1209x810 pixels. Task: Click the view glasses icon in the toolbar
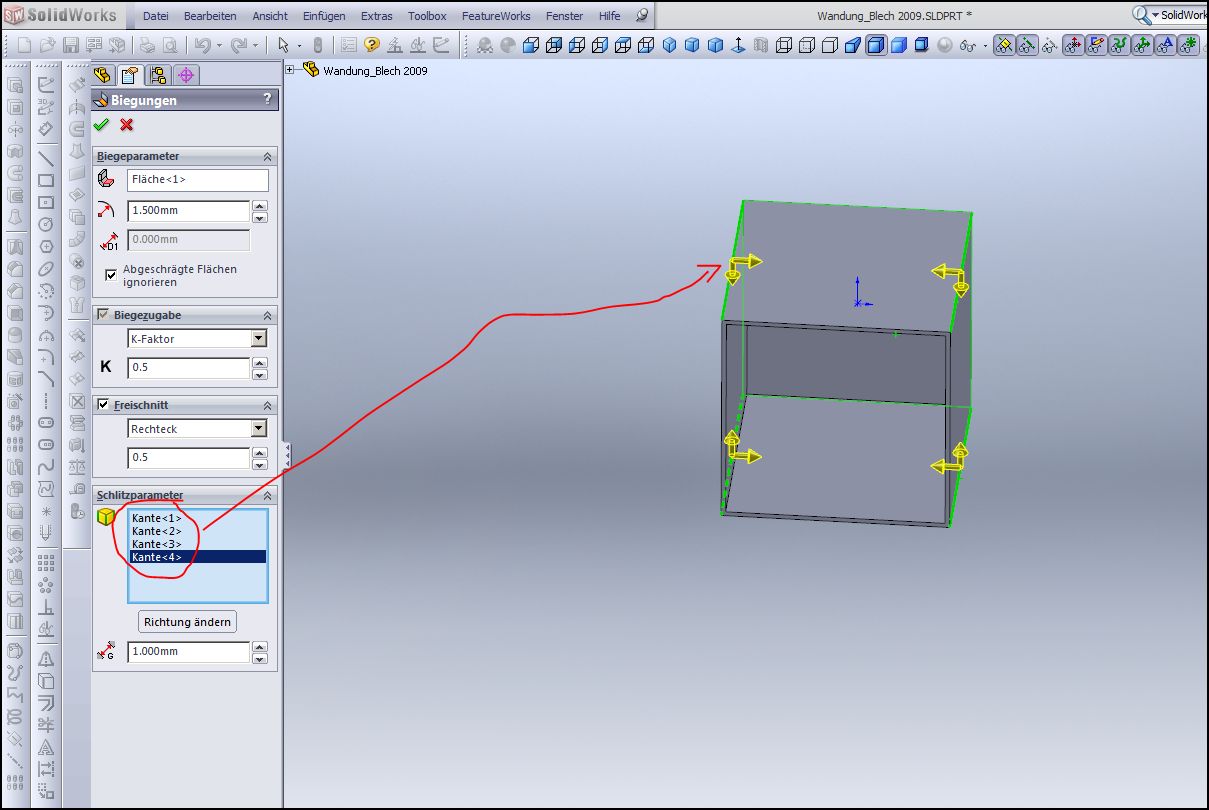967,45
